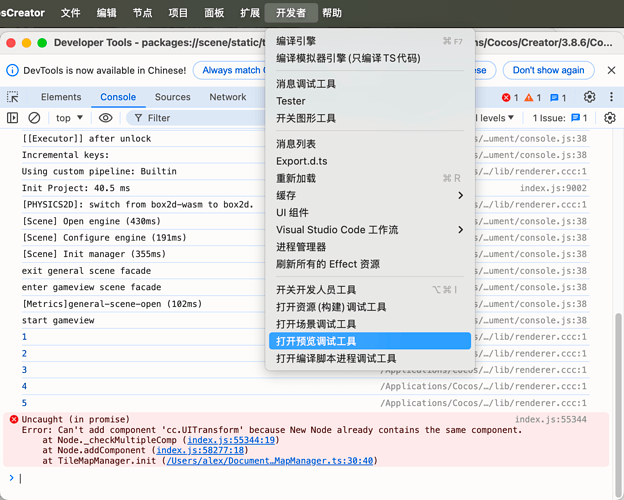Open DevTools settings gear in tab bar
624x500 pixels.
(x=589, y=97)
